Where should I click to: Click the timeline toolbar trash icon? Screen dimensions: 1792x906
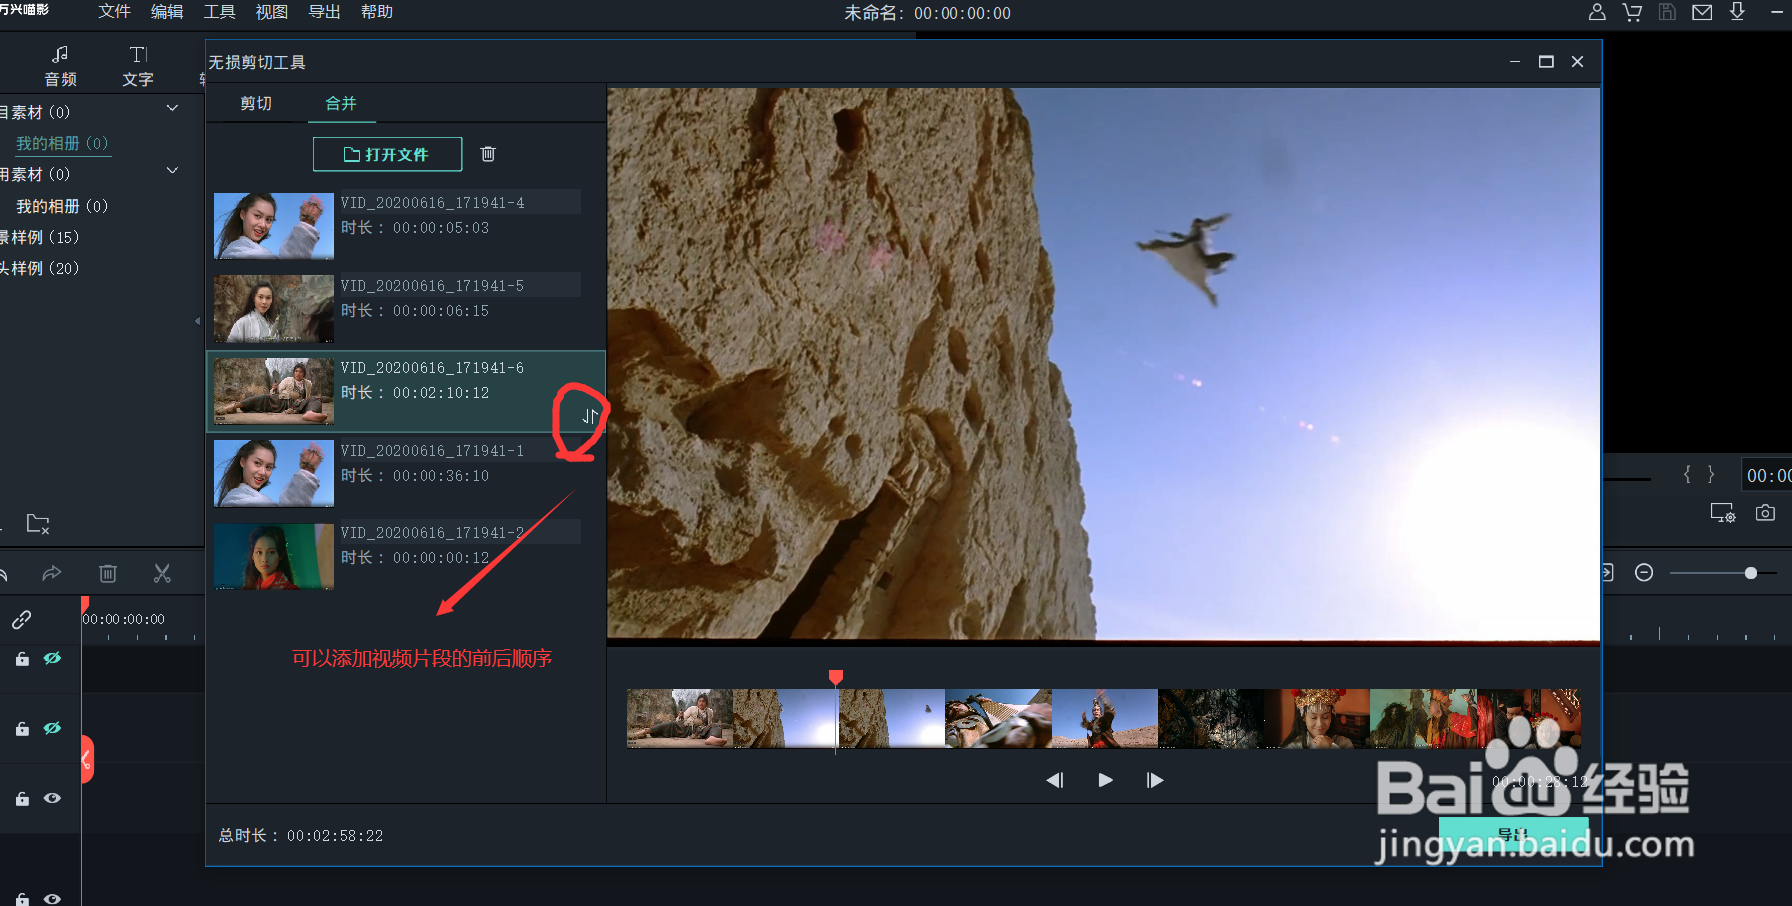[108, 573]
